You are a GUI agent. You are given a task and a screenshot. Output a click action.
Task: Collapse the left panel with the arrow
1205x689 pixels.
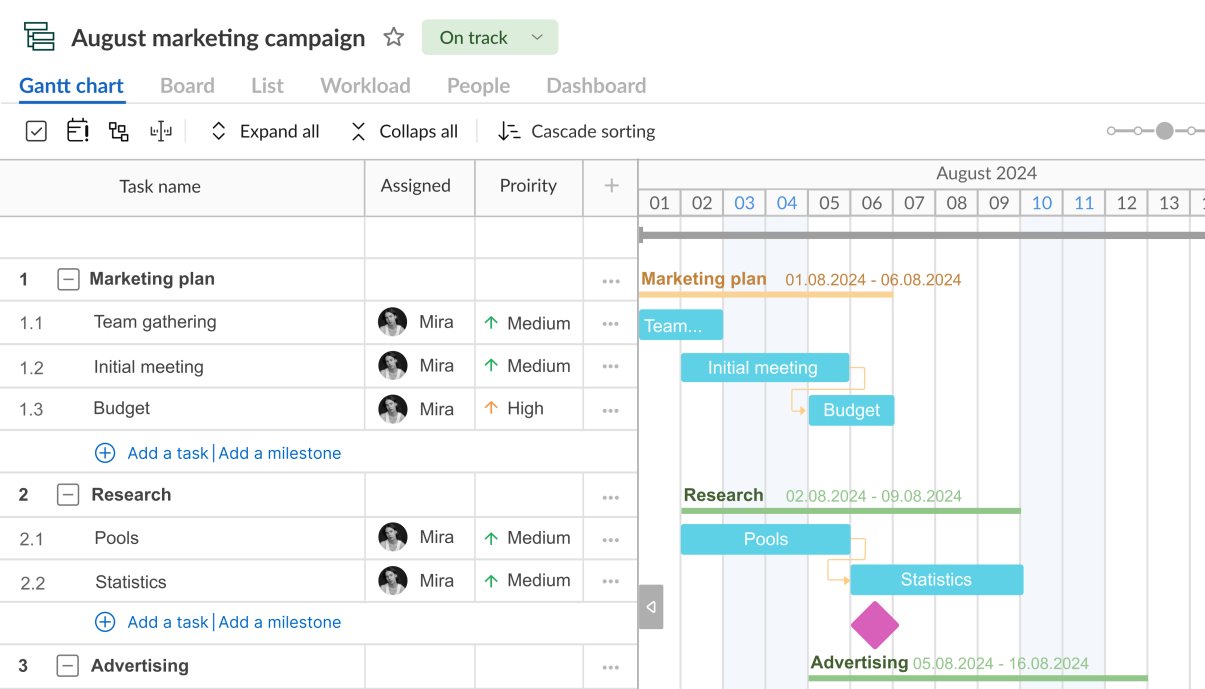coord(651,606)
